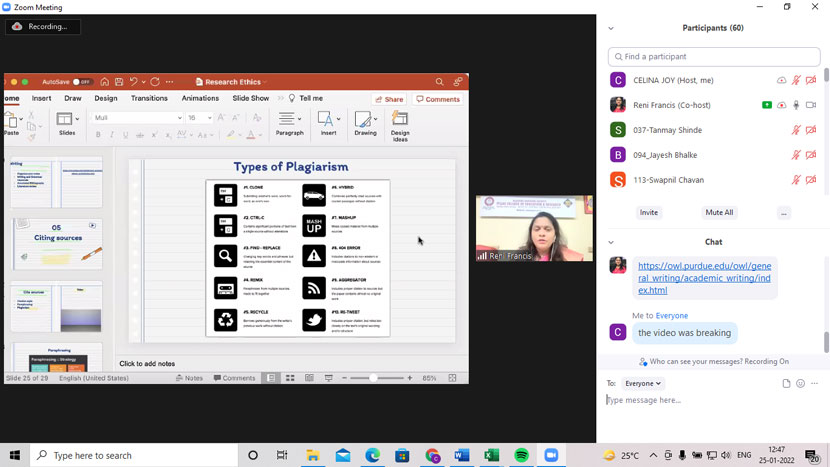Click the PowerPoint zoom slider

tap(374, 378)
